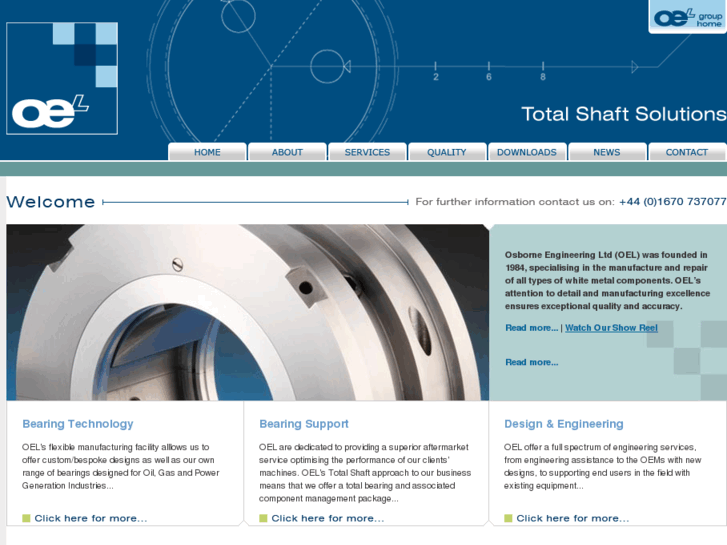
Task: Open the OEL group home badge
Action: pos(688,17)
